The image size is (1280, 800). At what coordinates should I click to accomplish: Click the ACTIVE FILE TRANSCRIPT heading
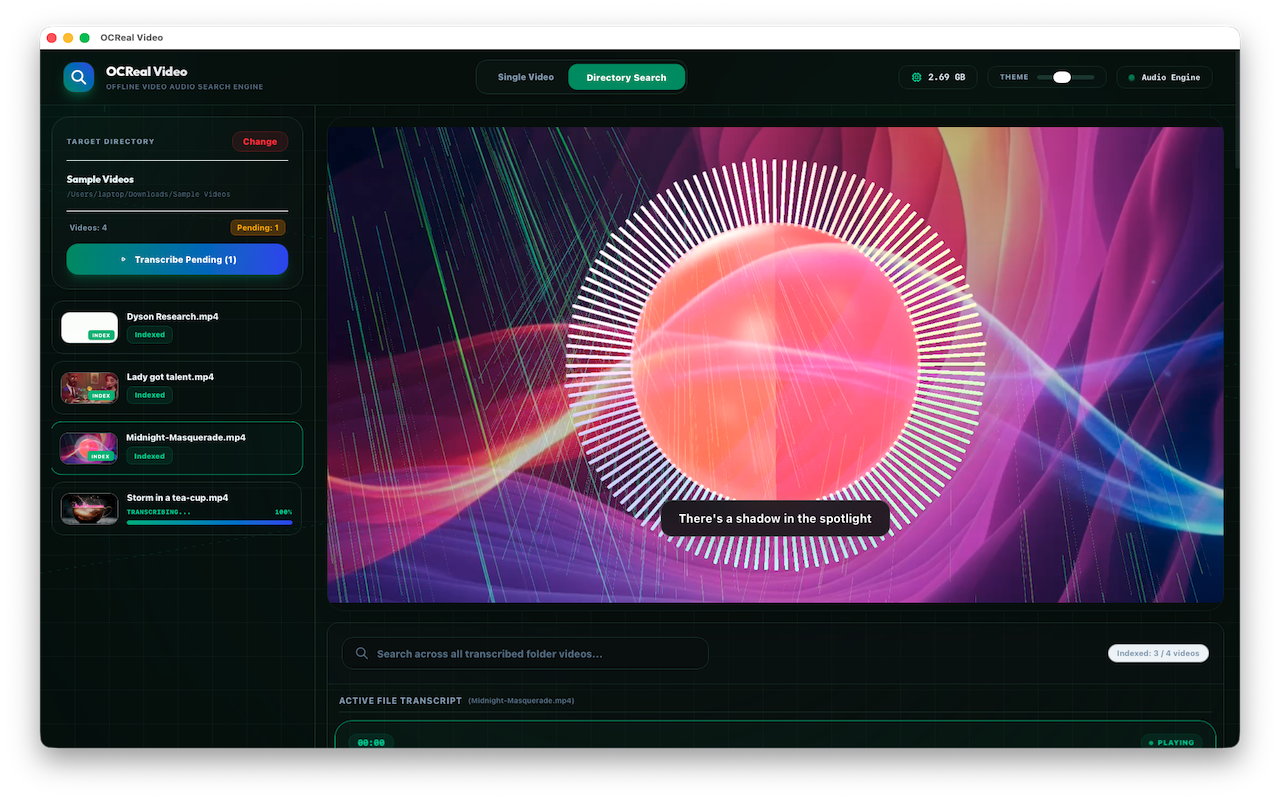[400, 701]
